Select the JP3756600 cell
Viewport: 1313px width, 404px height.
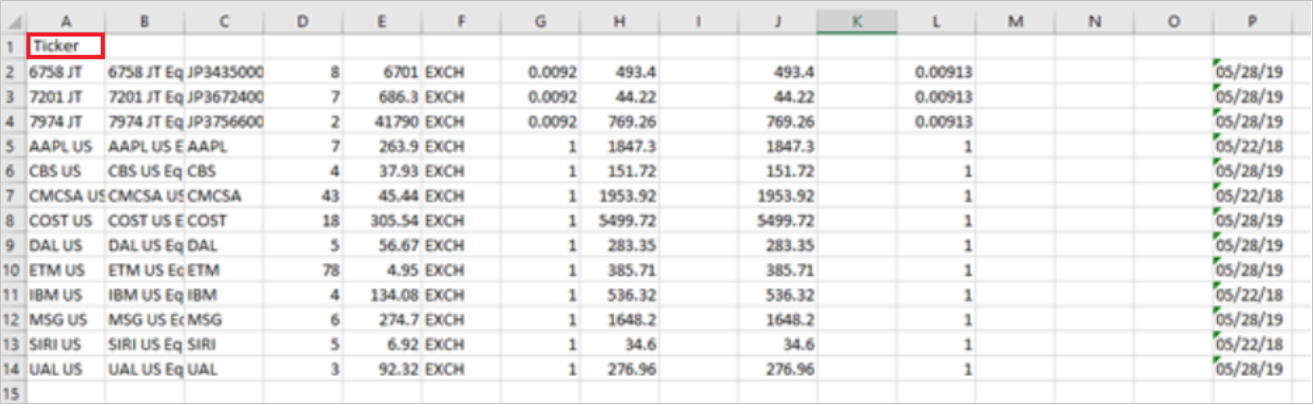click(x=224, y=122)
